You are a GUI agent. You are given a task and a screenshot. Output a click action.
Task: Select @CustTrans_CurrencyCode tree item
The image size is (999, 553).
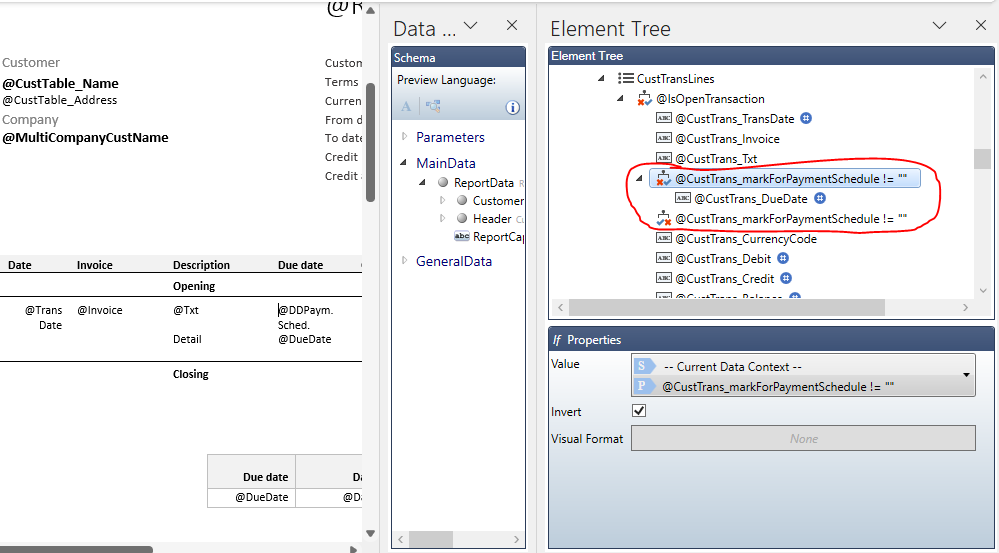pyautogui.click(x=745, y=239)
